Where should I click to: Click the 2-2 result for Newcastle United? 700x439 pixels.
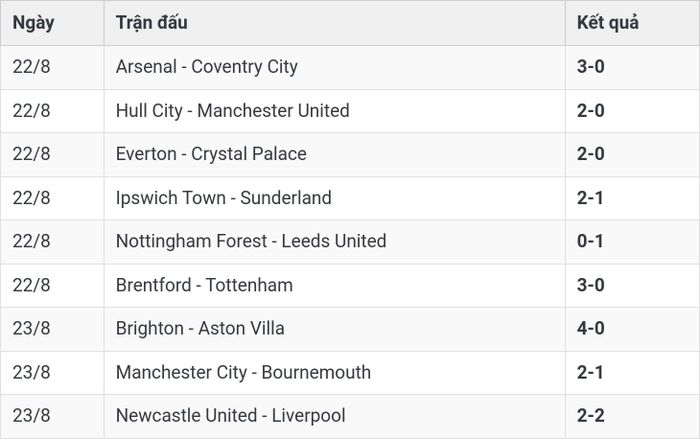591,416
